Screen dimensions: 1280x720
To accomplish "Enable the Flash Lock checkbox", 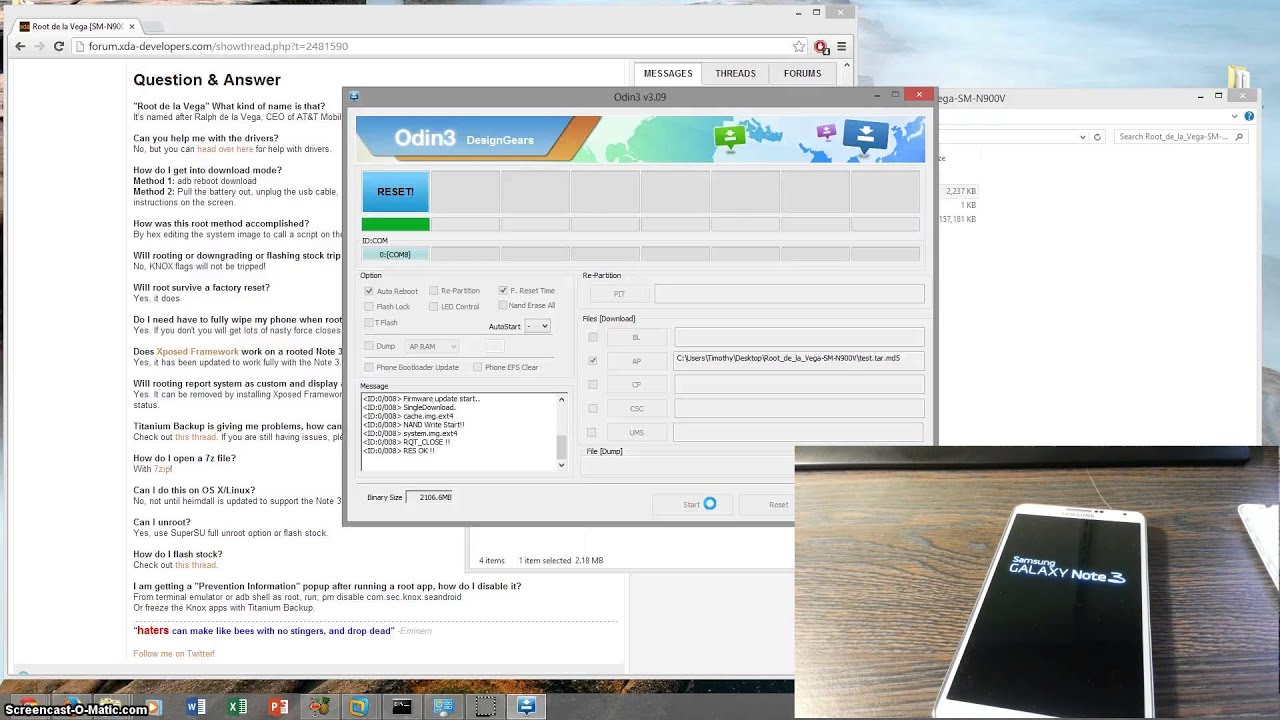I will pos(369,307).
